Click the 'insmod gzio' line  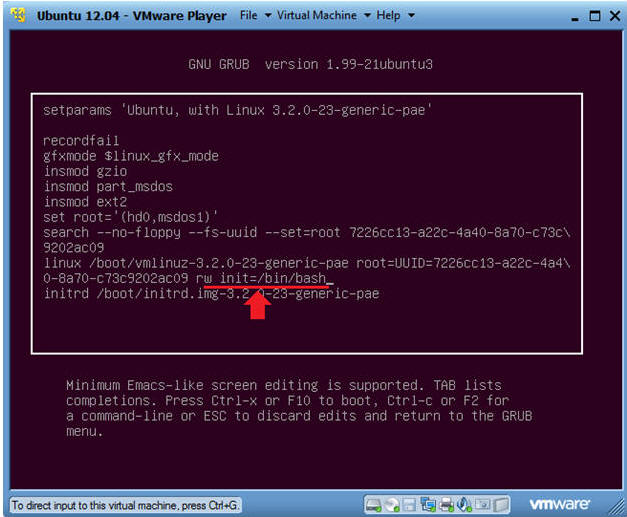85,171
